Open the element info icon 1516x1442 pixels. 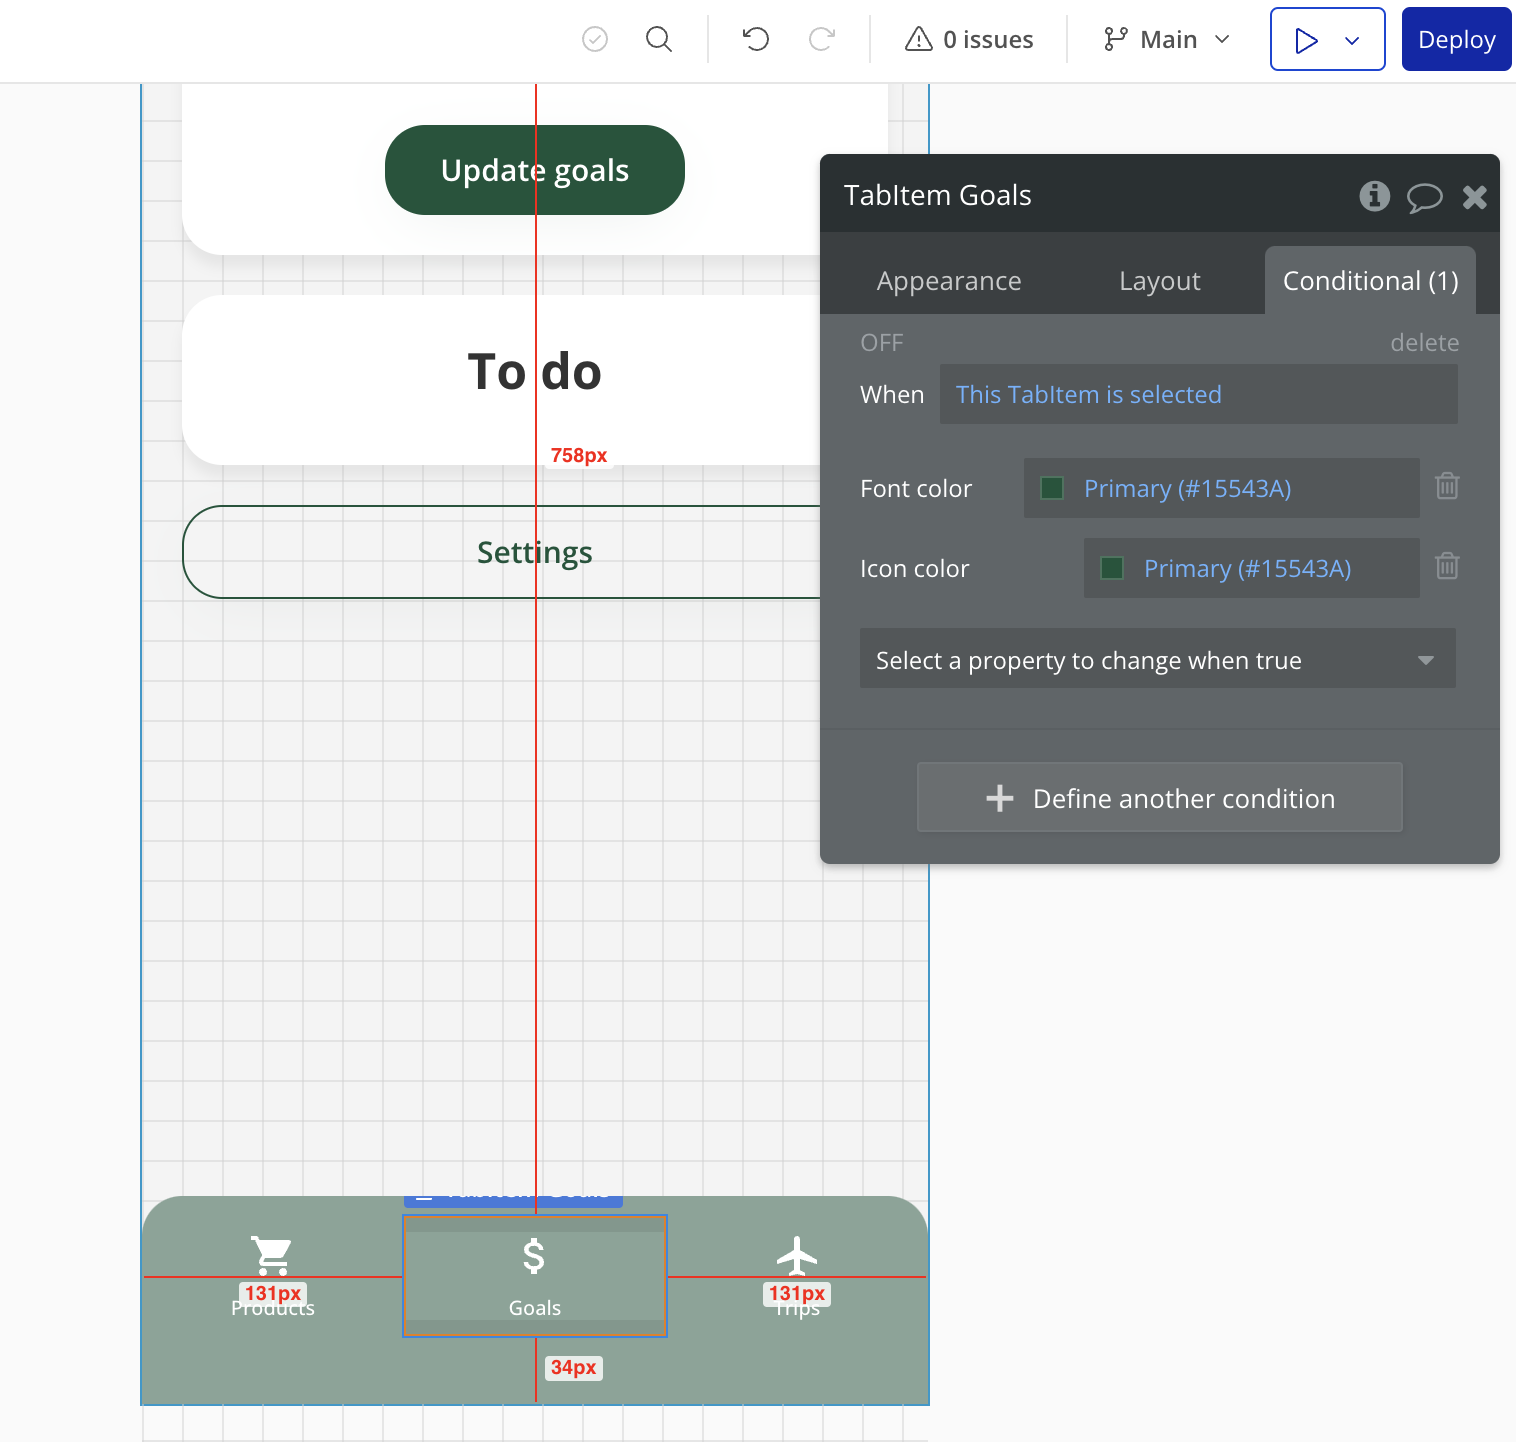[1374, 196]
